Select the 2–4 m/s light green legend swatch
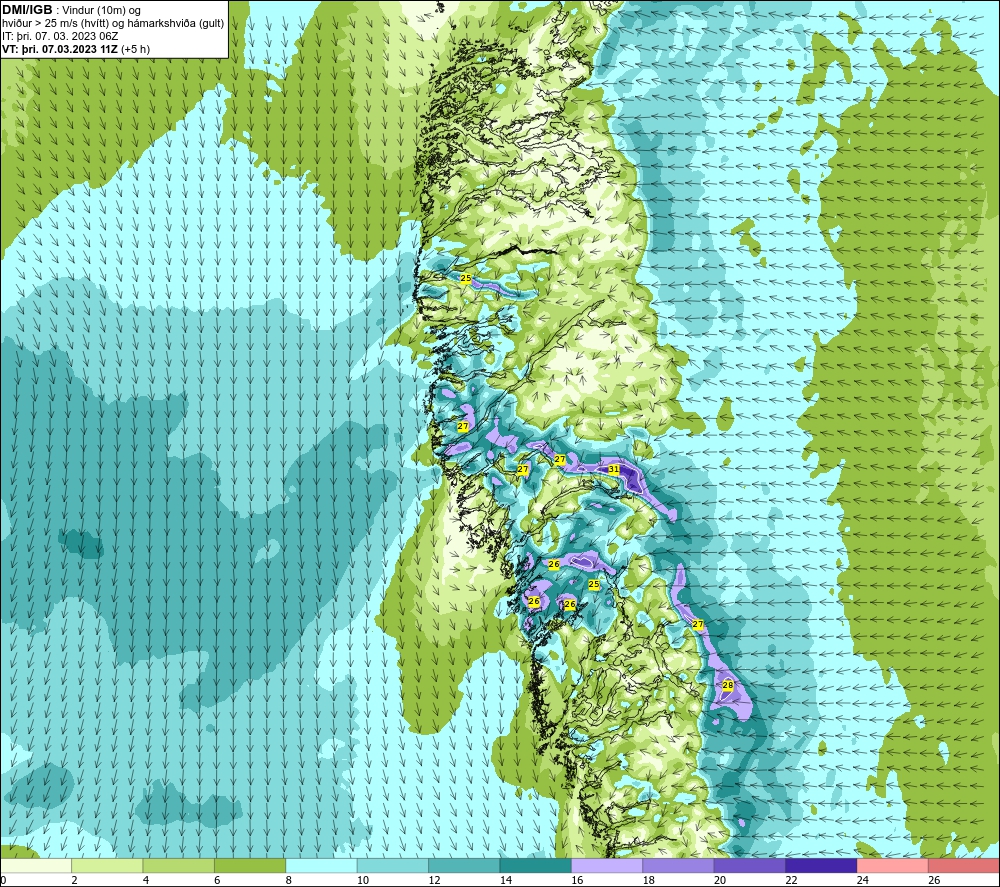This screenshot has width=1000, height=887. [x=107, y=866]
